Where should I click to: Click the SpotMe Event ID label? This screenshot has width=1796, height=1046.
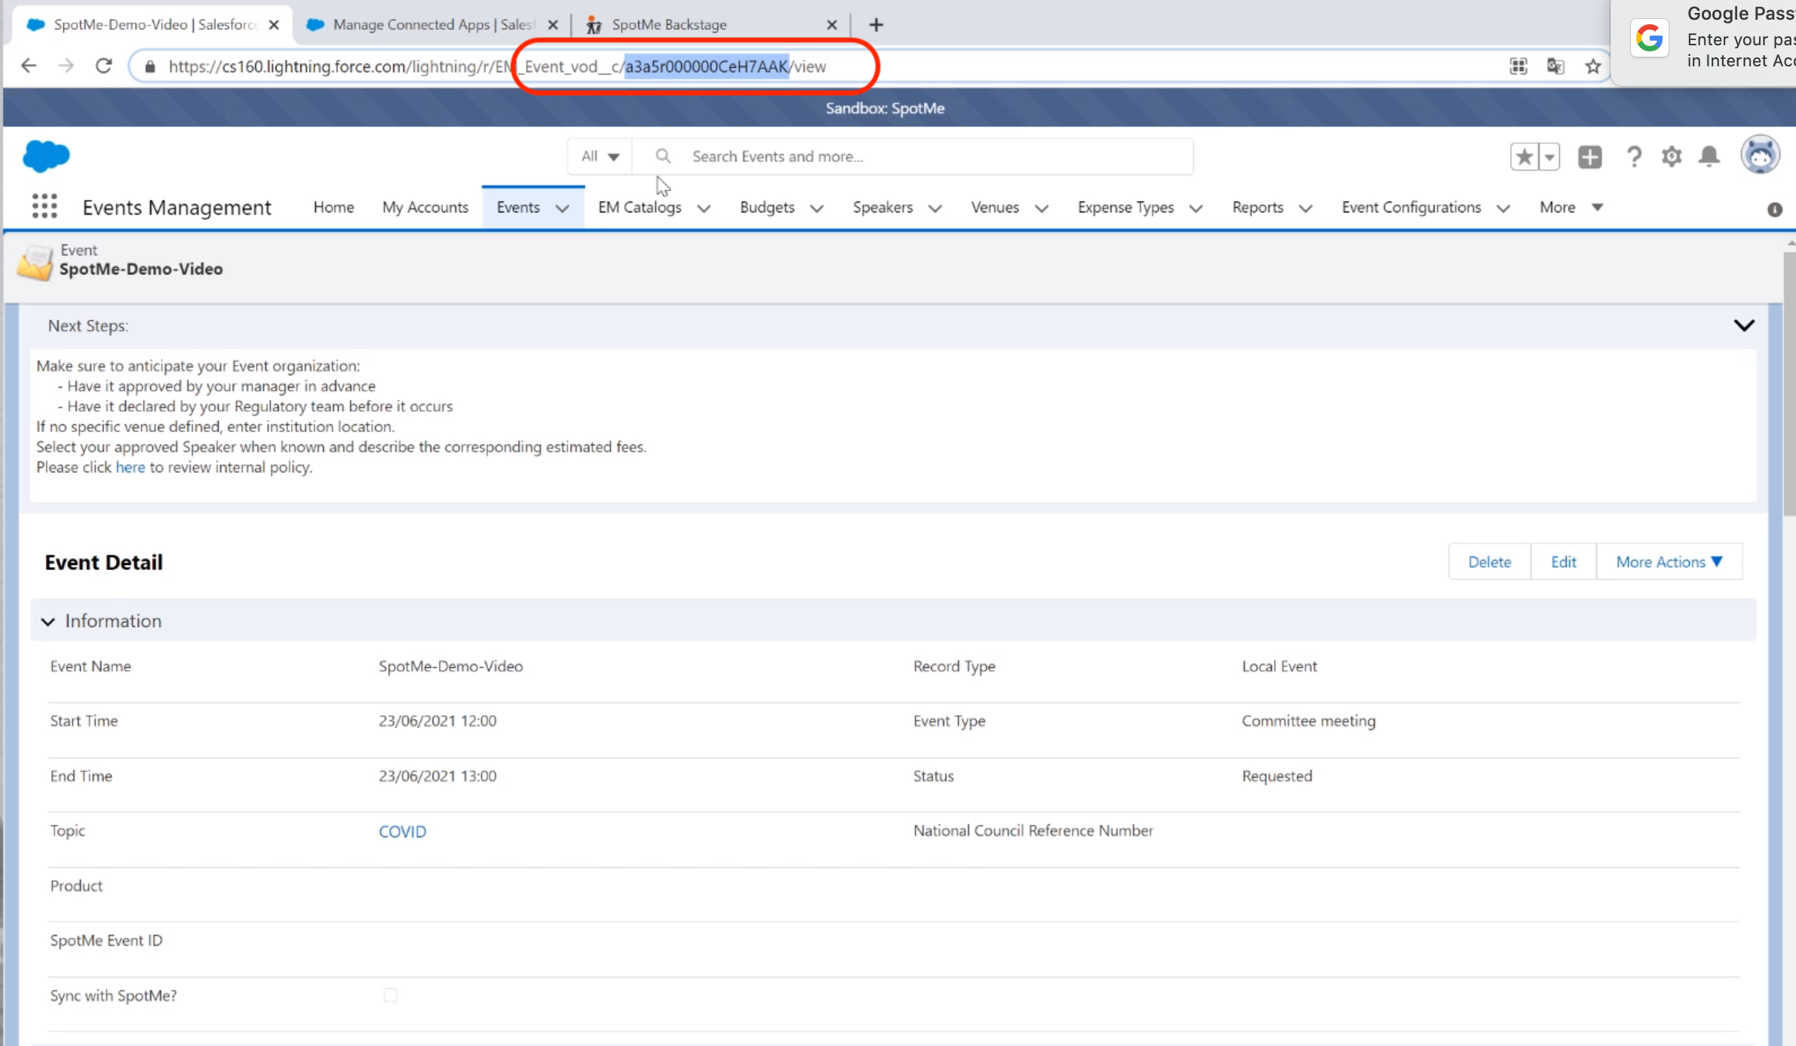(106, 940)
